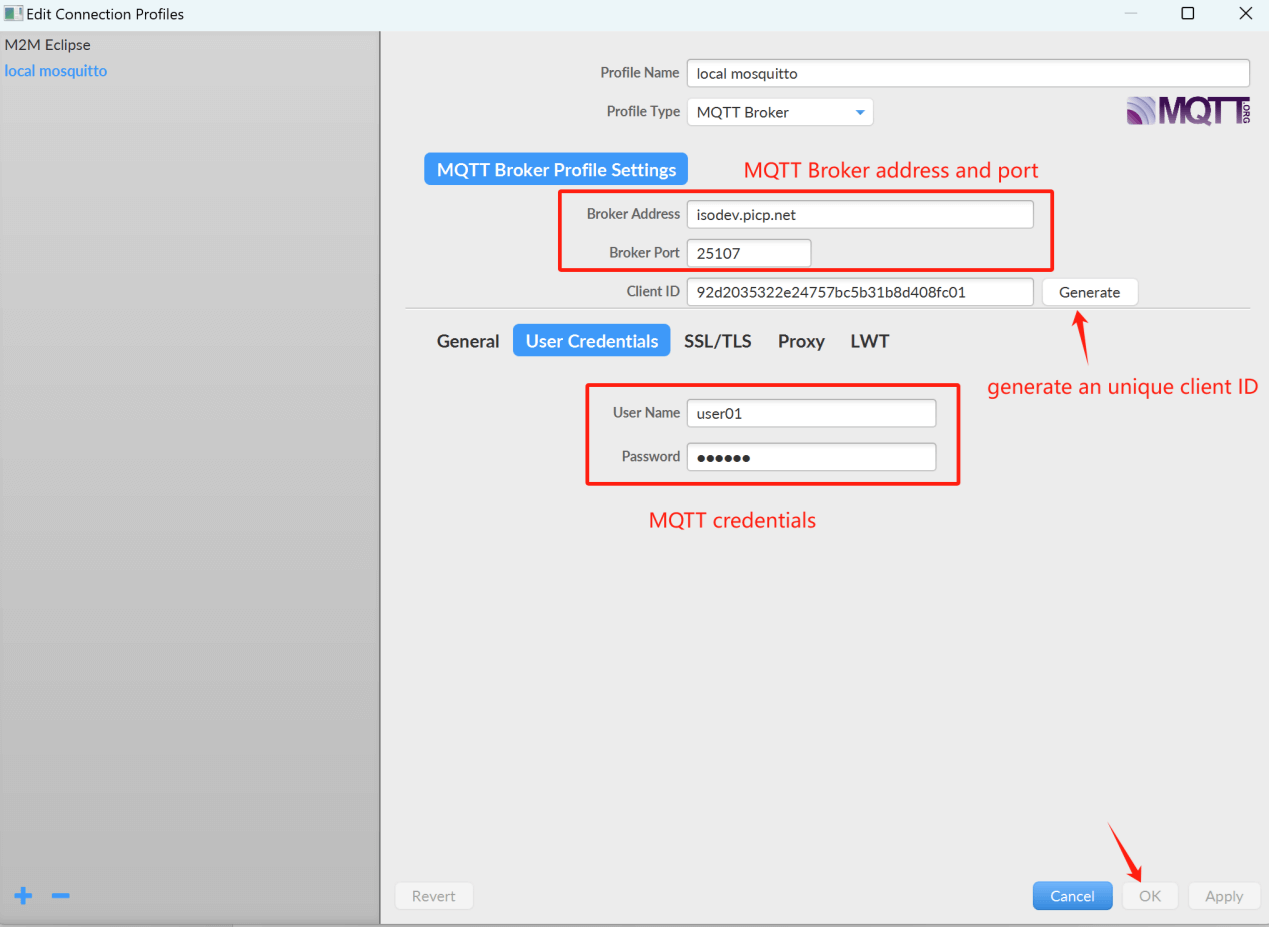
Task: Focus the Broker Address field
Action: tap(860, 214)
